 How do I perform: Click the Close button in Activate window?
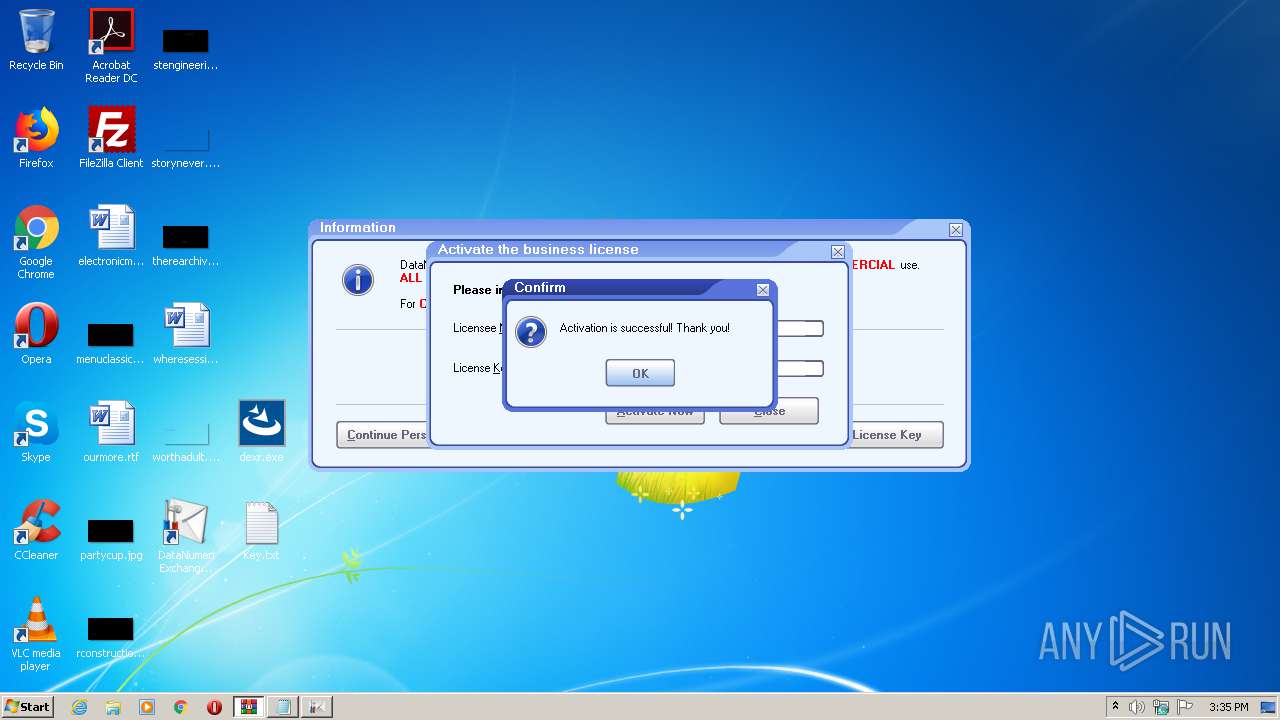769,411
